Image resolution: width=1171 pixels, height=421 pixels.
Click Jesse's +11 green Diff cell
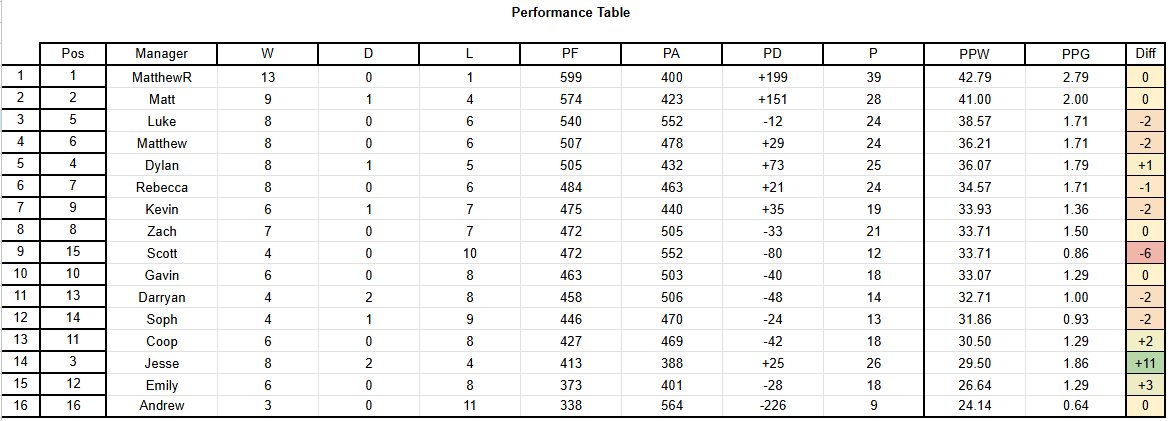tap(1145, 364)
